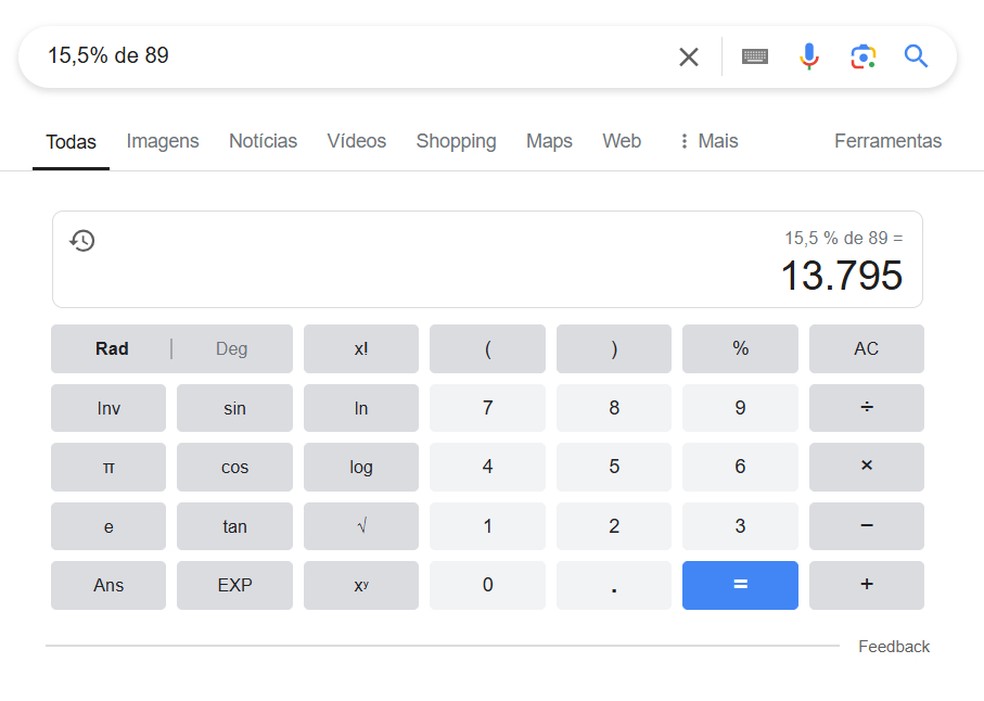
Task: Clear the search box with the X icon
Action: pos(688,57)
